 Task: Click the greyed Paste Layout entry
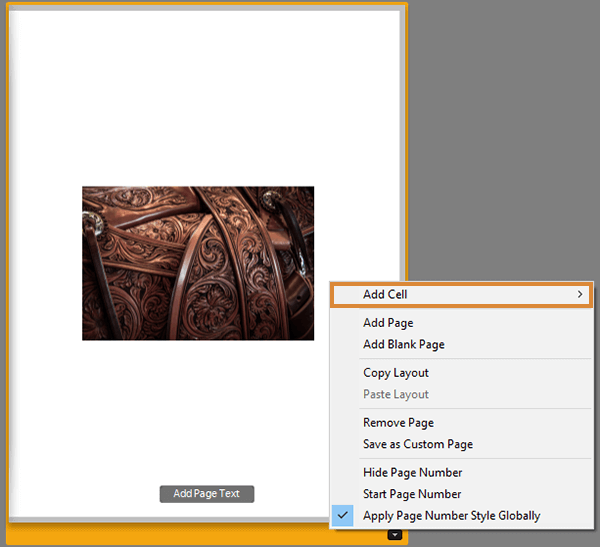tap(396, 394)
